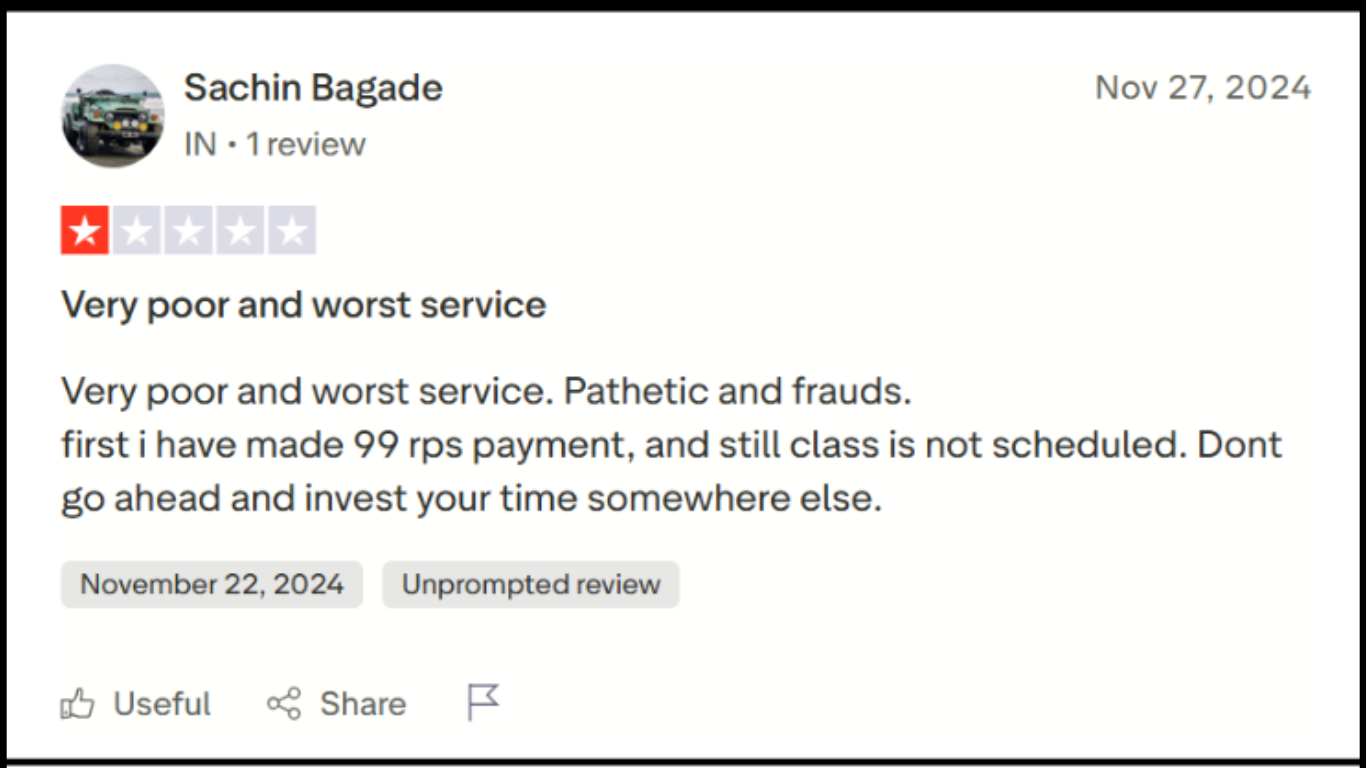Click the Useful thumbs-up icon
This screenshot has width=1366, height=768.
coord(78,703)
